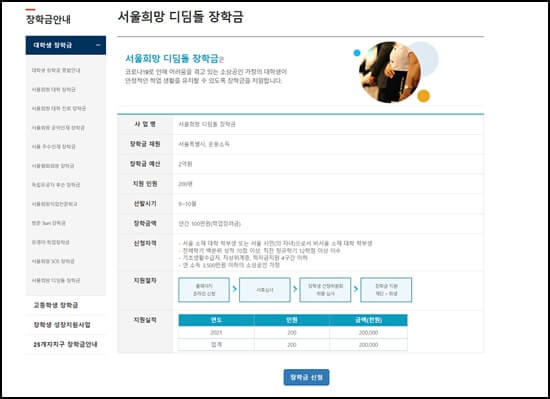Screen dimensions: 550x399
Task: Click the arrow icon after 서류심사 step
Action: 295,289
